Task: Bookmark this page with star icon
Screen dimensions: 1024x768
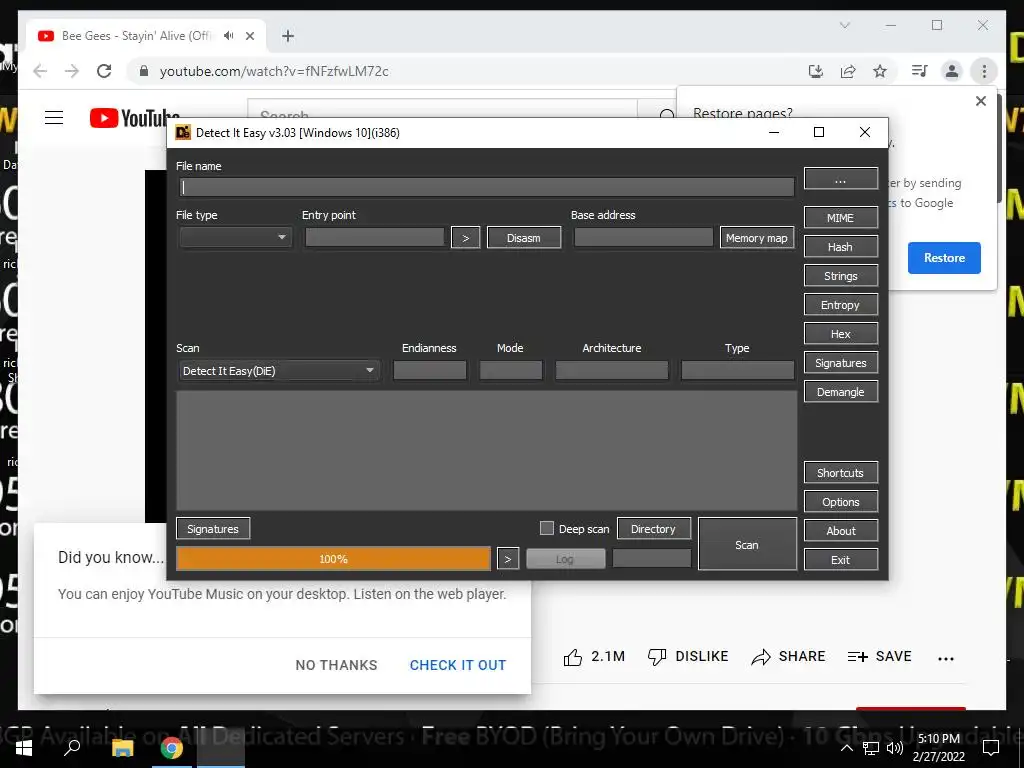Action: (x=880, y=71)
